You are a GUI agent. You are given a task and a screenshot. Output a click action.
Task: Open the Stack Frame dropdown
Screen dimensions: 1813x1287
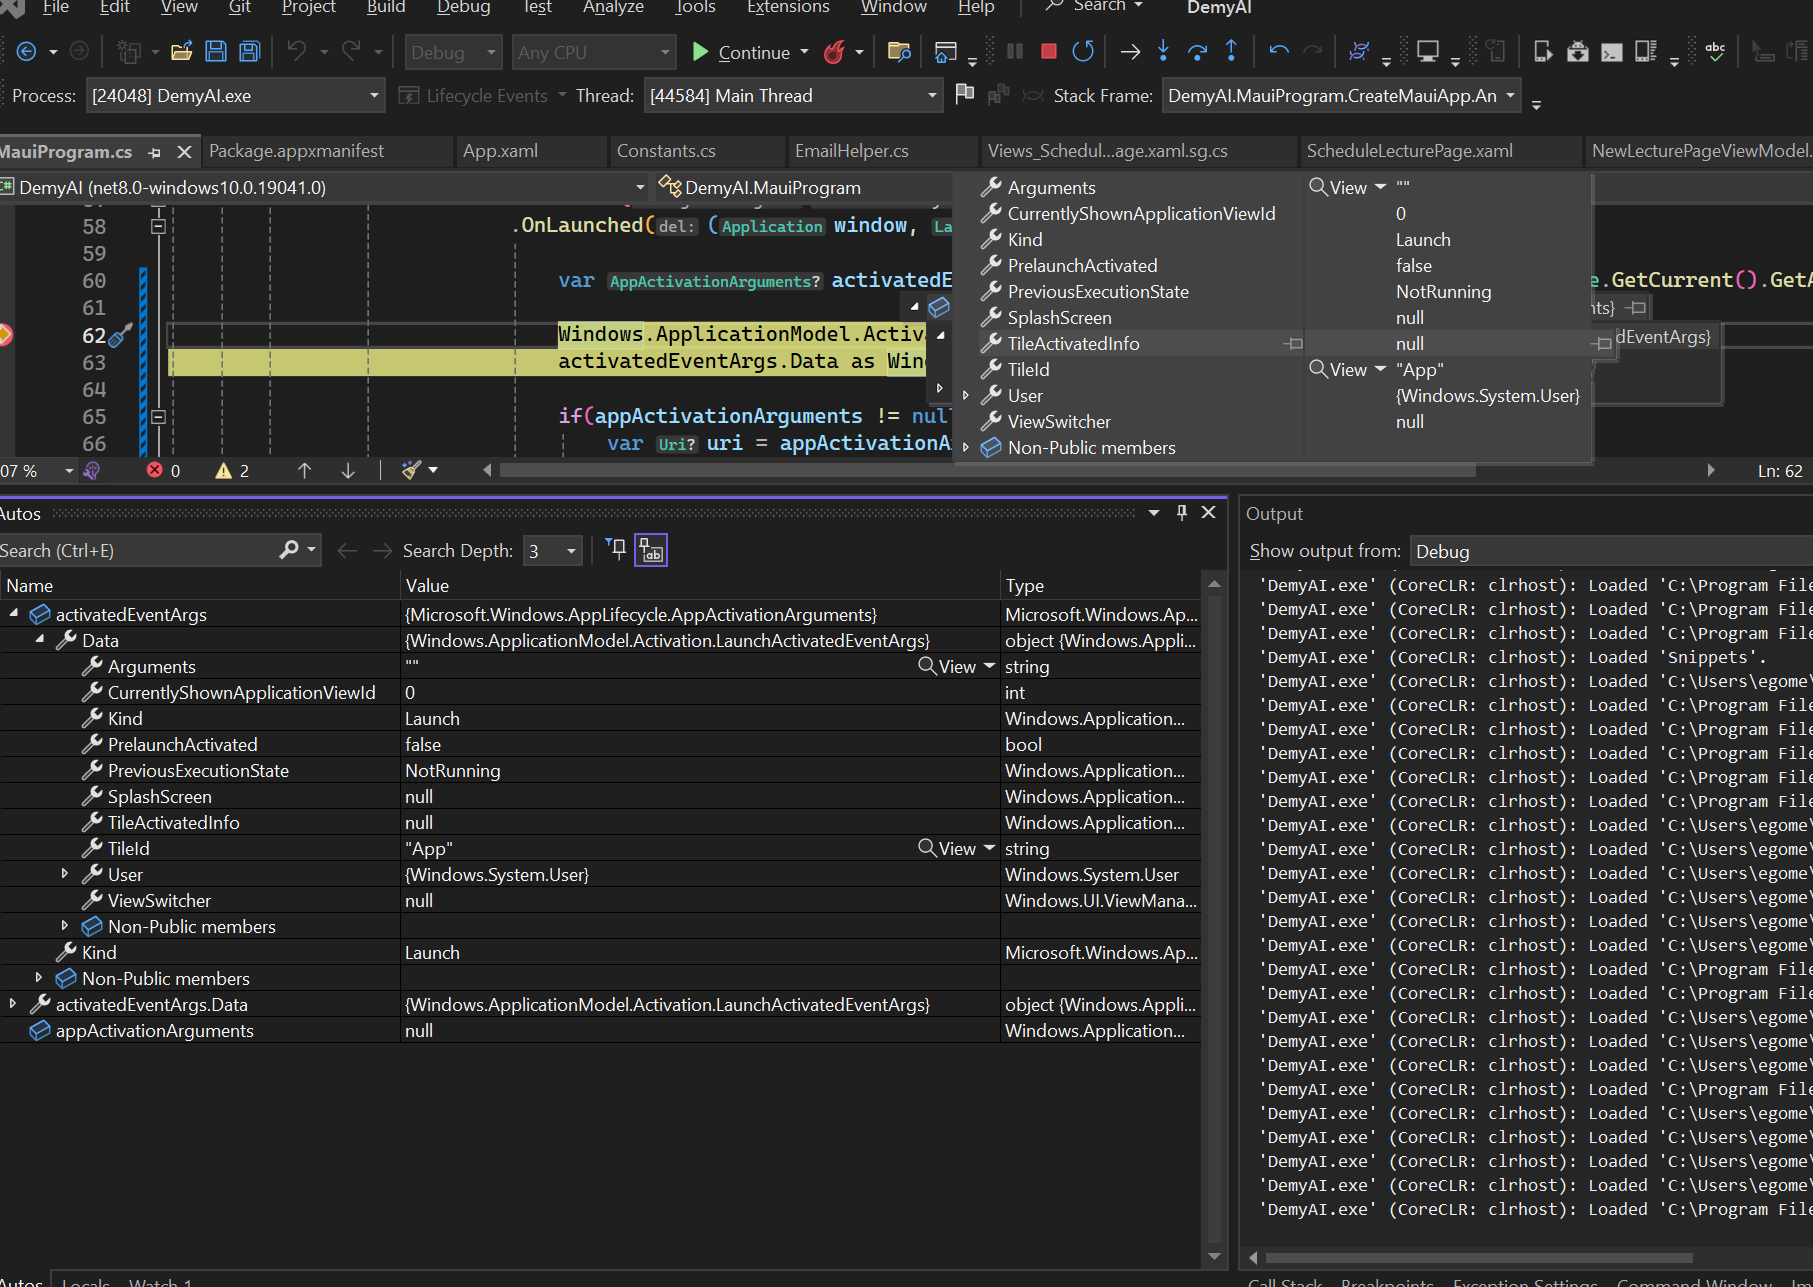click(x=1341, y=96)
